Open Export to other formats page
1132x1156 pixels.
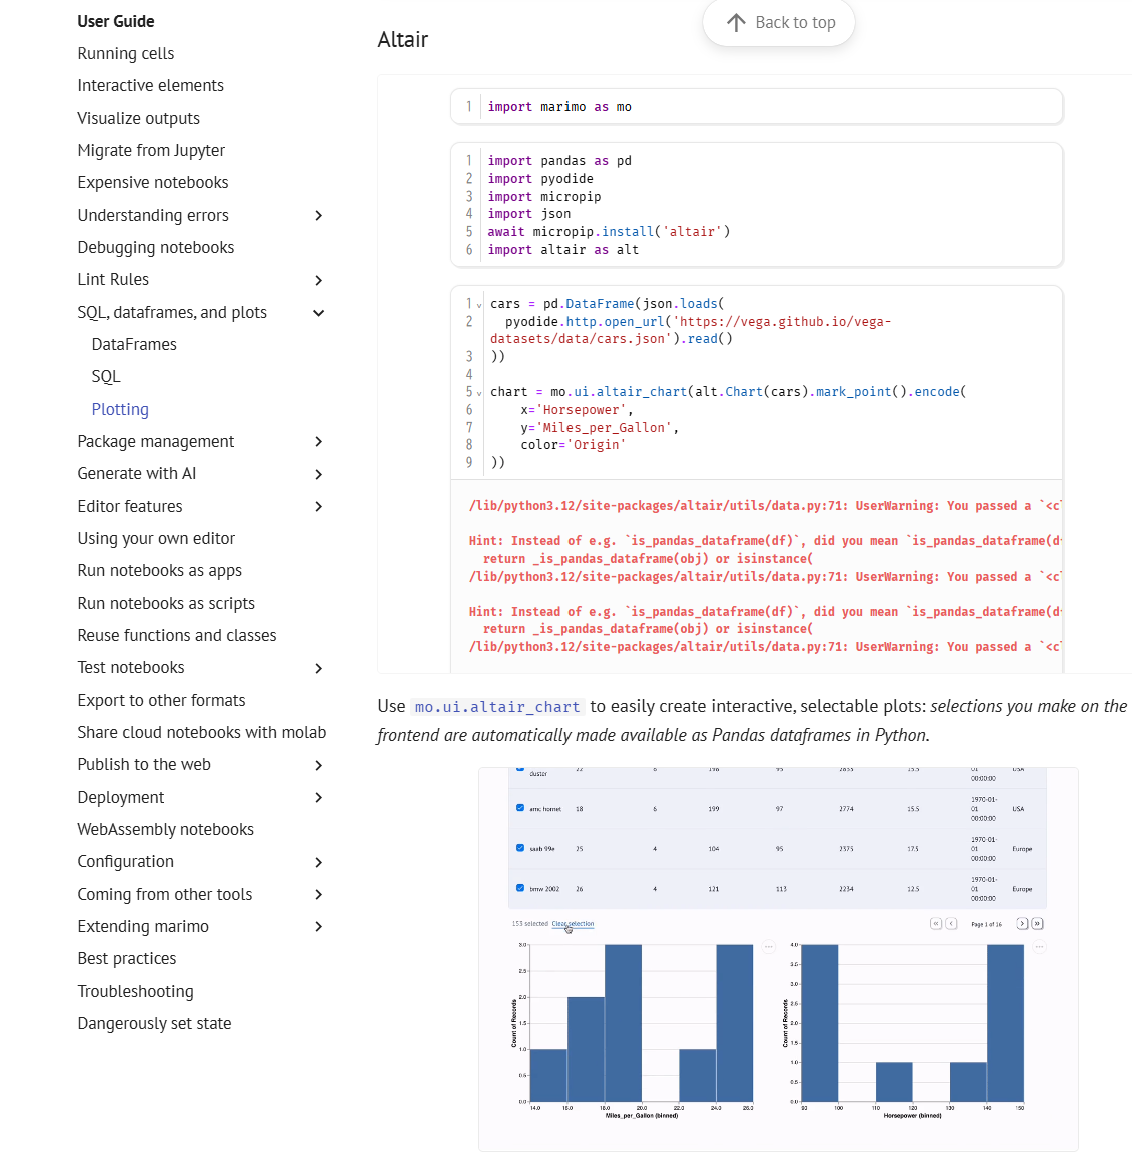(x=162, y=700)
